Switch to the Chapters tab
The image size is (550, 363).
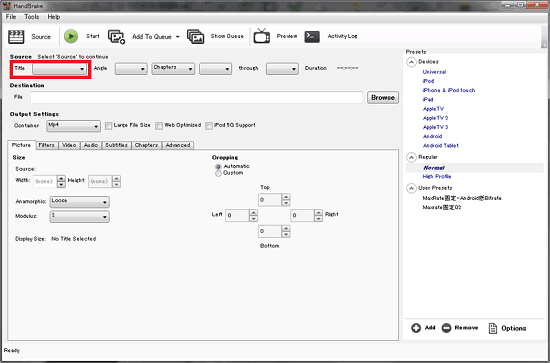click(x=147, y=145)
